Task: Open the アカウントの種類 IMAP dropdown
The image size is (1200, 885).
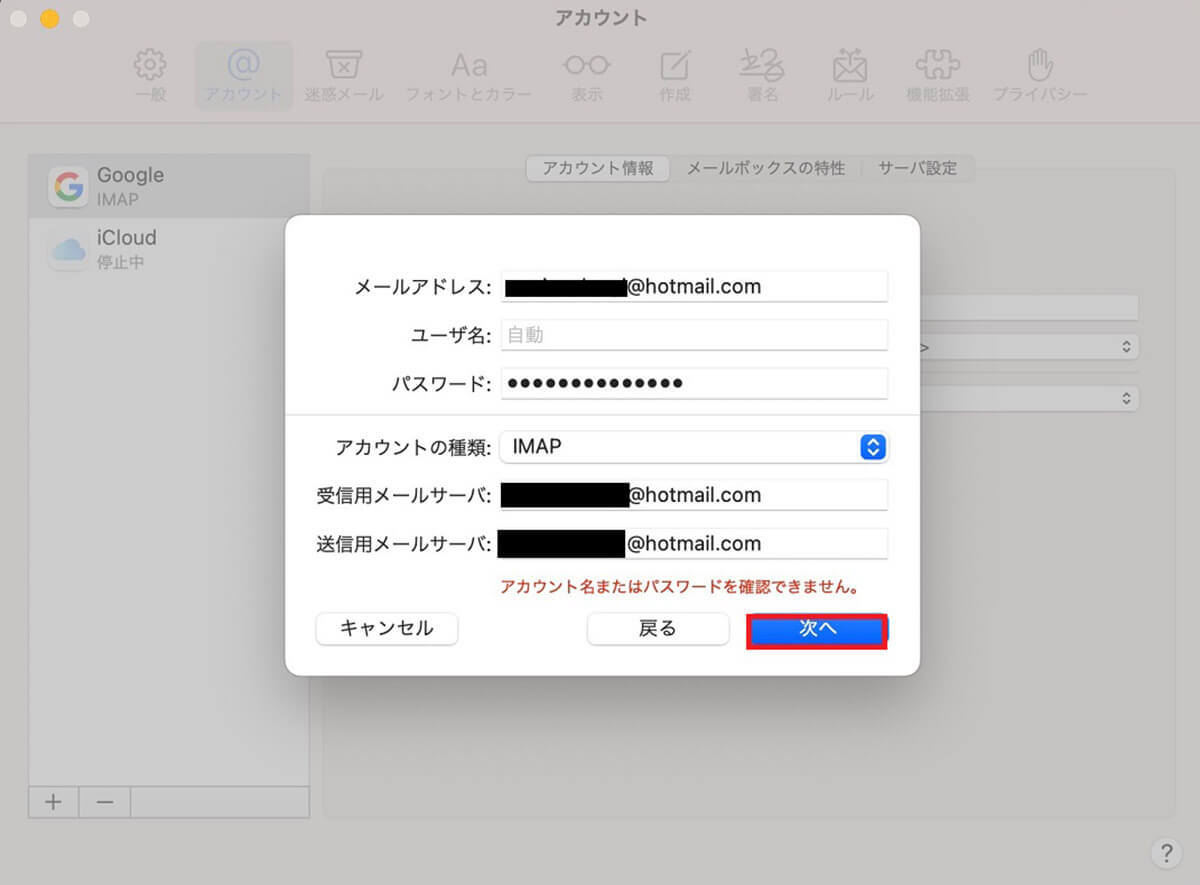Action: pos(694,447)
